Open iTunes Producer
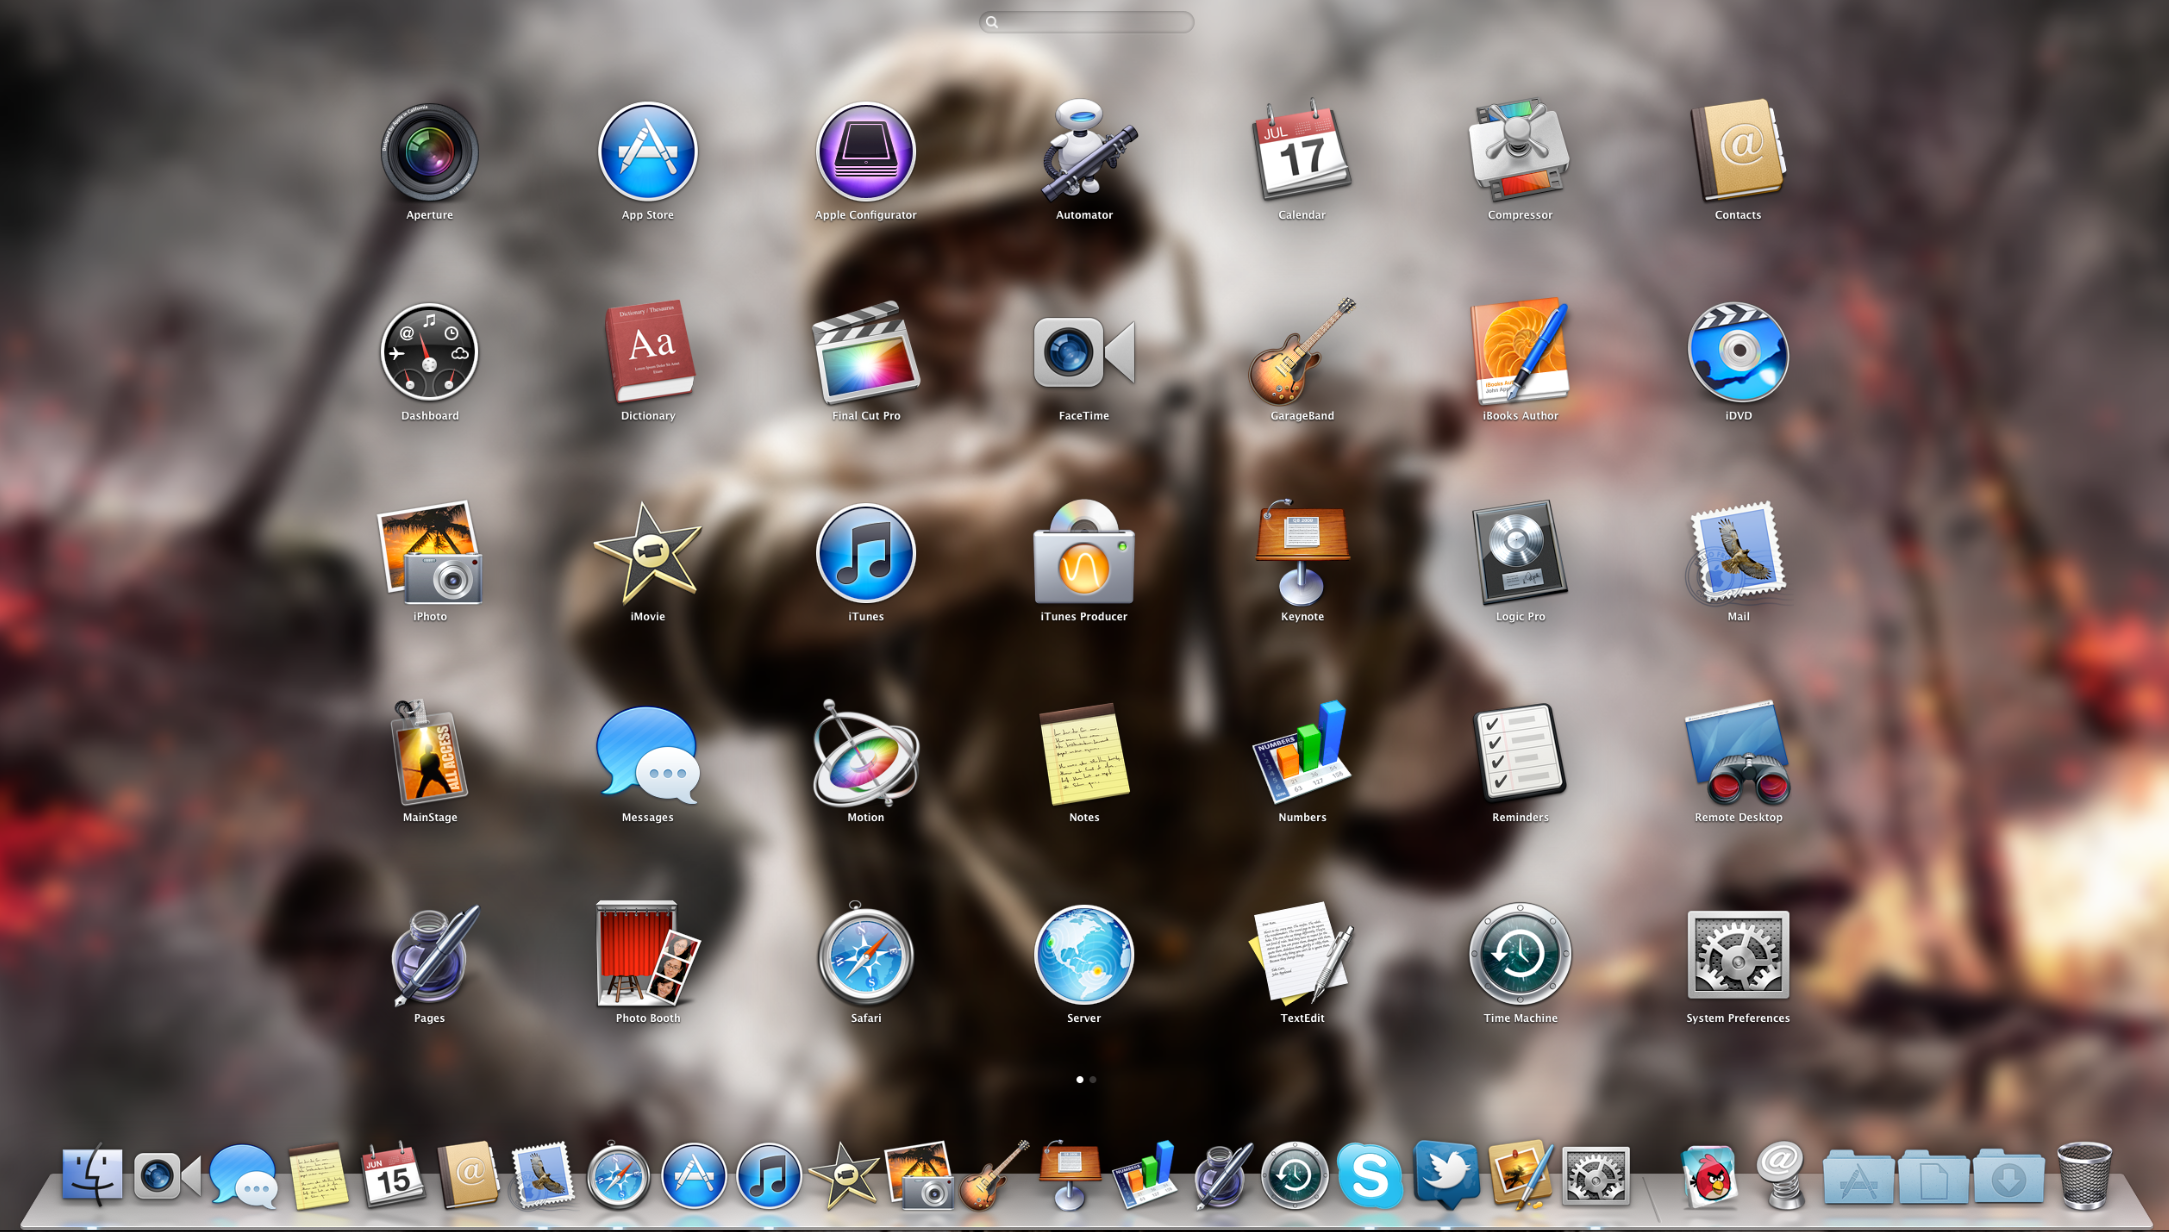2169x1232 pixels. (x=1084, y=555)
